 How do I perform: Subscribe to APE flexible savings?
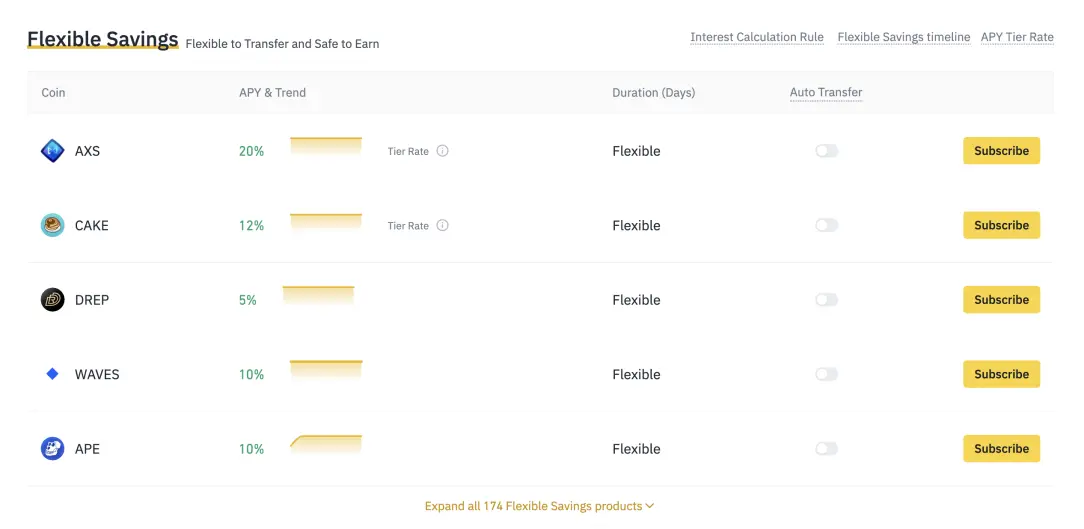(x=1001, y=449)
